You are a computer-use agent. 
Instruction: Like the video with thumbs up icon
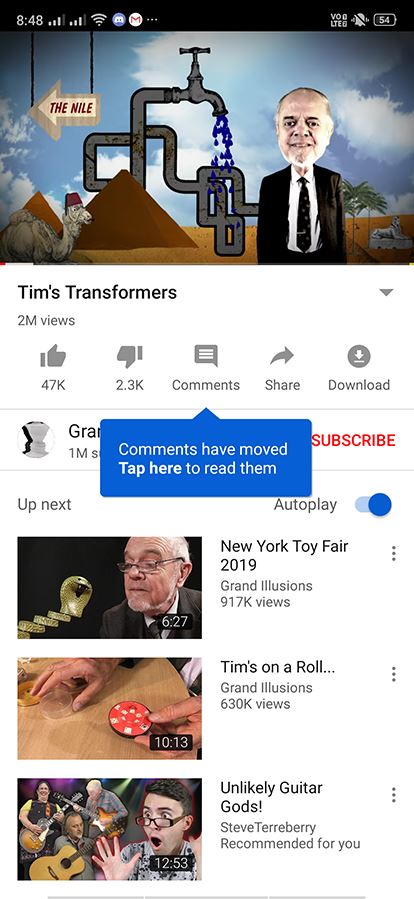(53, 356)
